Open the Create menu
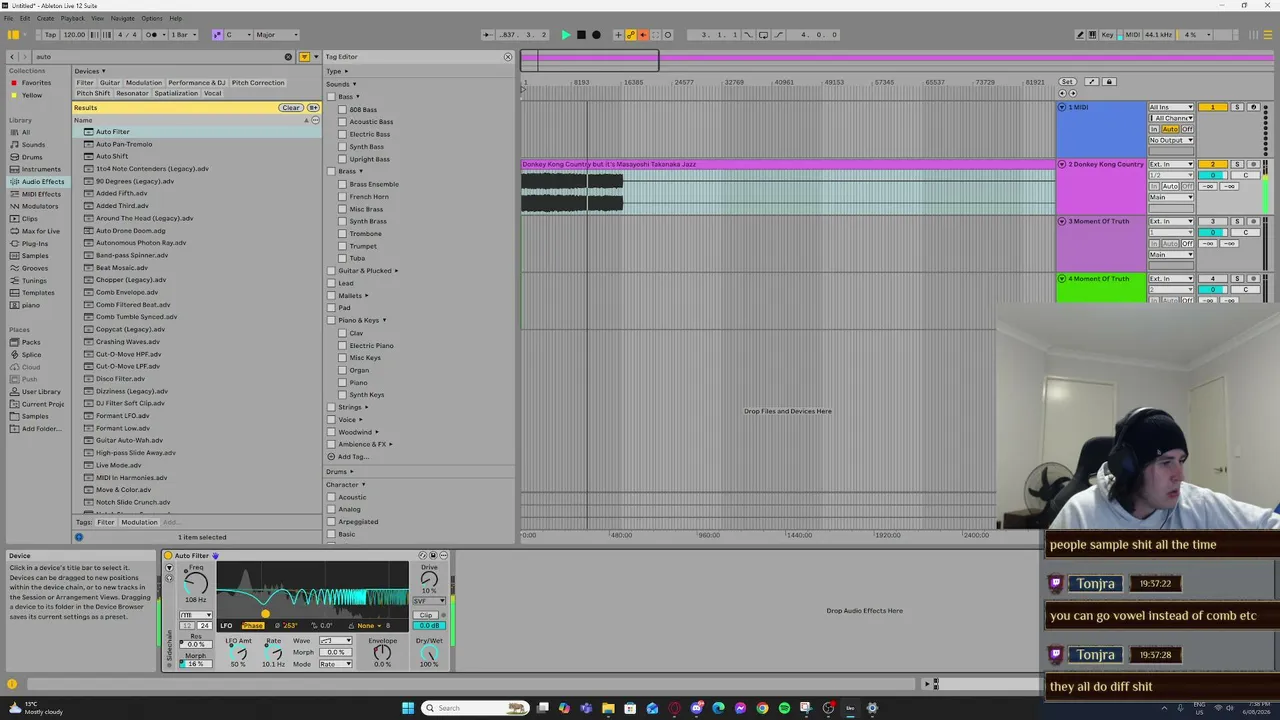 coord(45,18)
